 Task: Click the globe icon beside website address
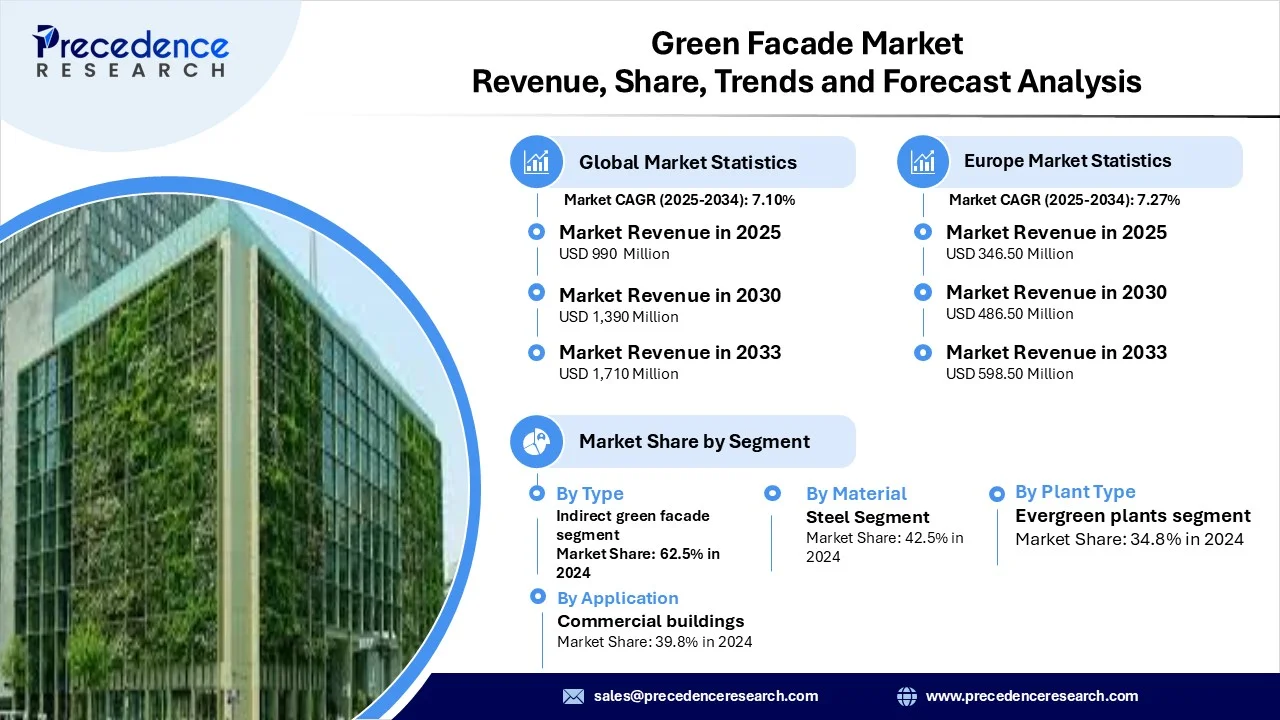point(907,696)
